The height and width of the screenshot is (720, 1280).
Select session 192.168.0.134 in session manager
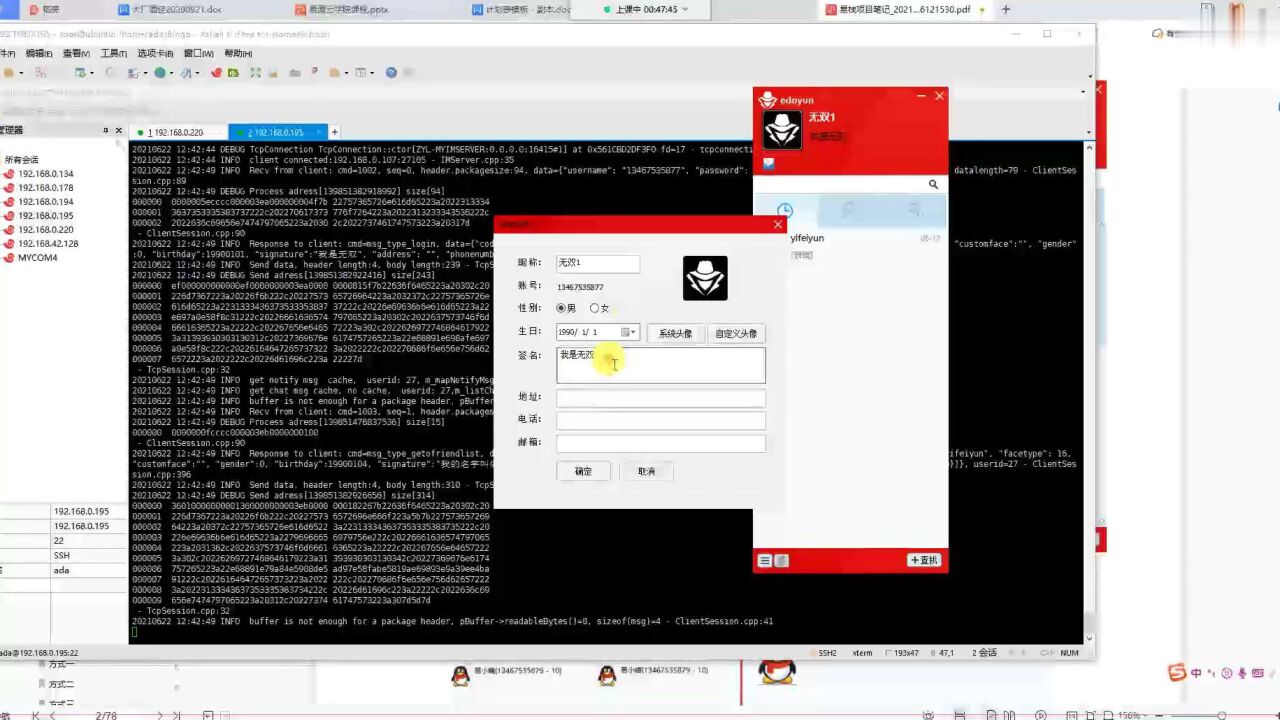46,174
